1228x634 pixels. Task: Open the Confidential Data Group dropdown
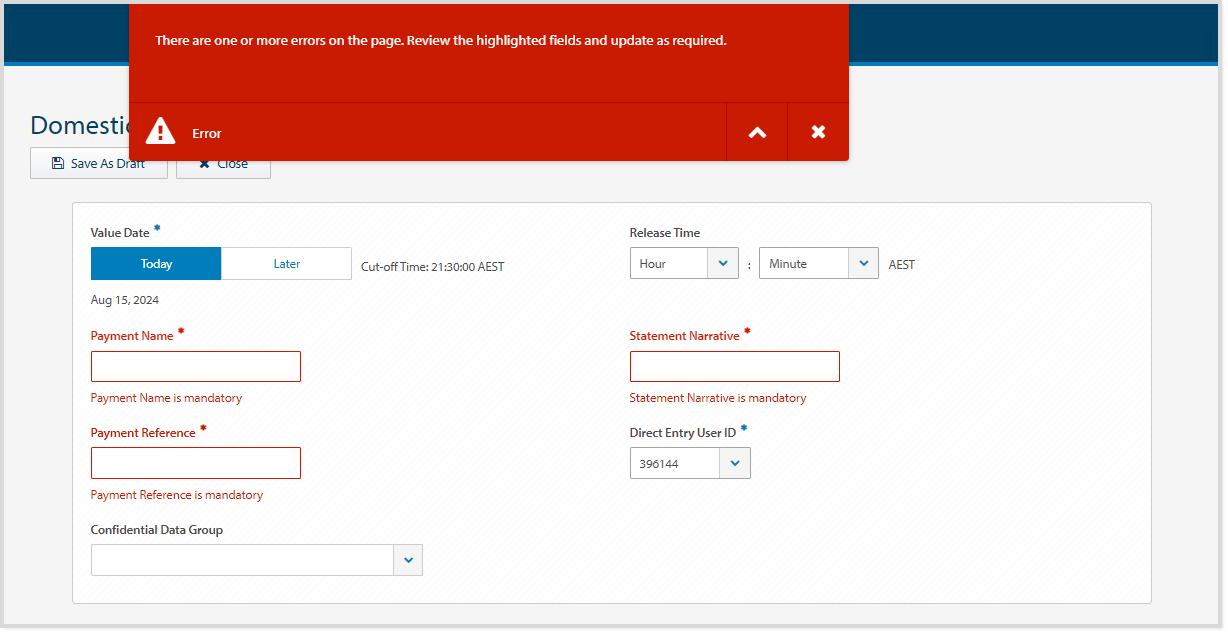tap(256, 559)
